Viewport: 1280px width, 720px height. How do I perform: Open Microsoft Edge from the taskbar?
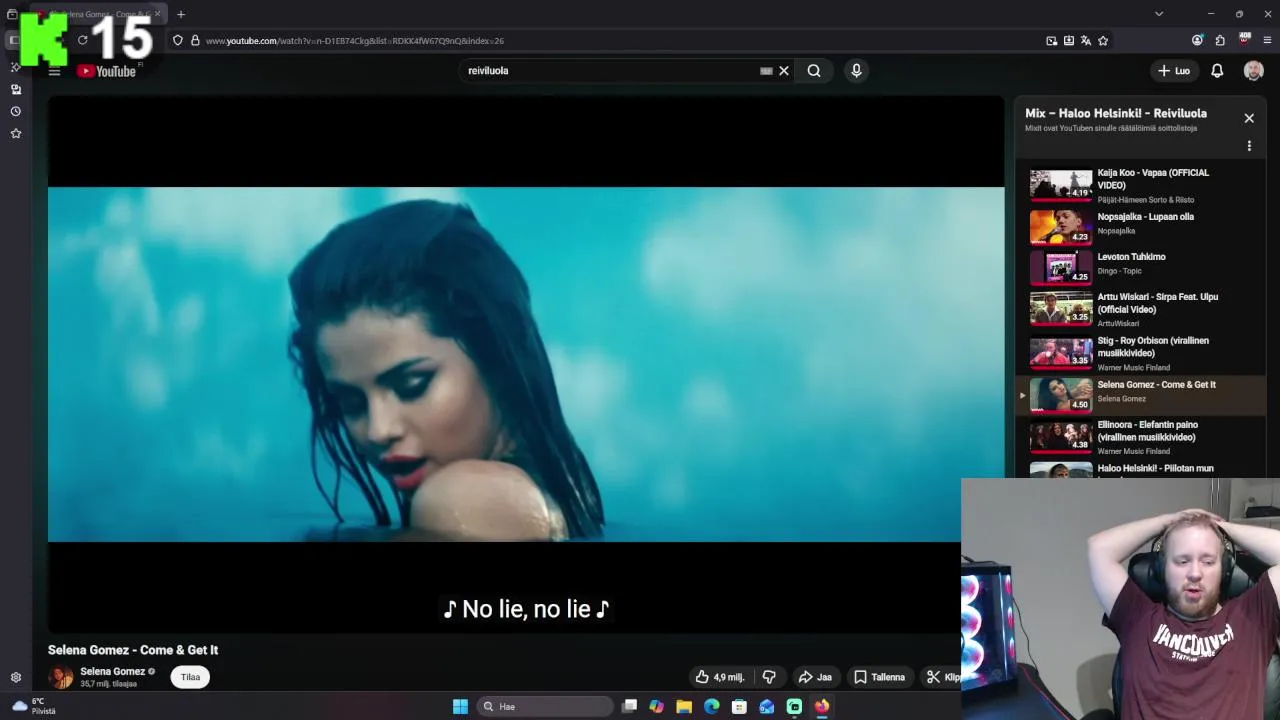click(711, 707)
